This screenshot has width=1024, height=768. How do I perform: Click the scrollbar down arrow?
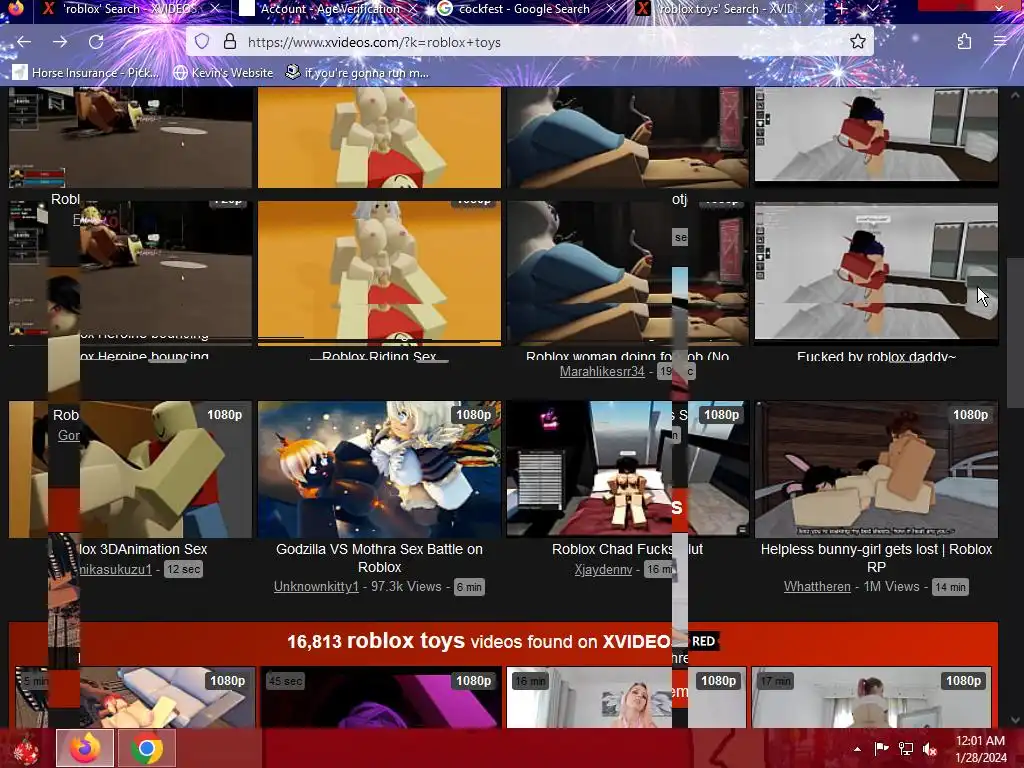click(1015, 720)
